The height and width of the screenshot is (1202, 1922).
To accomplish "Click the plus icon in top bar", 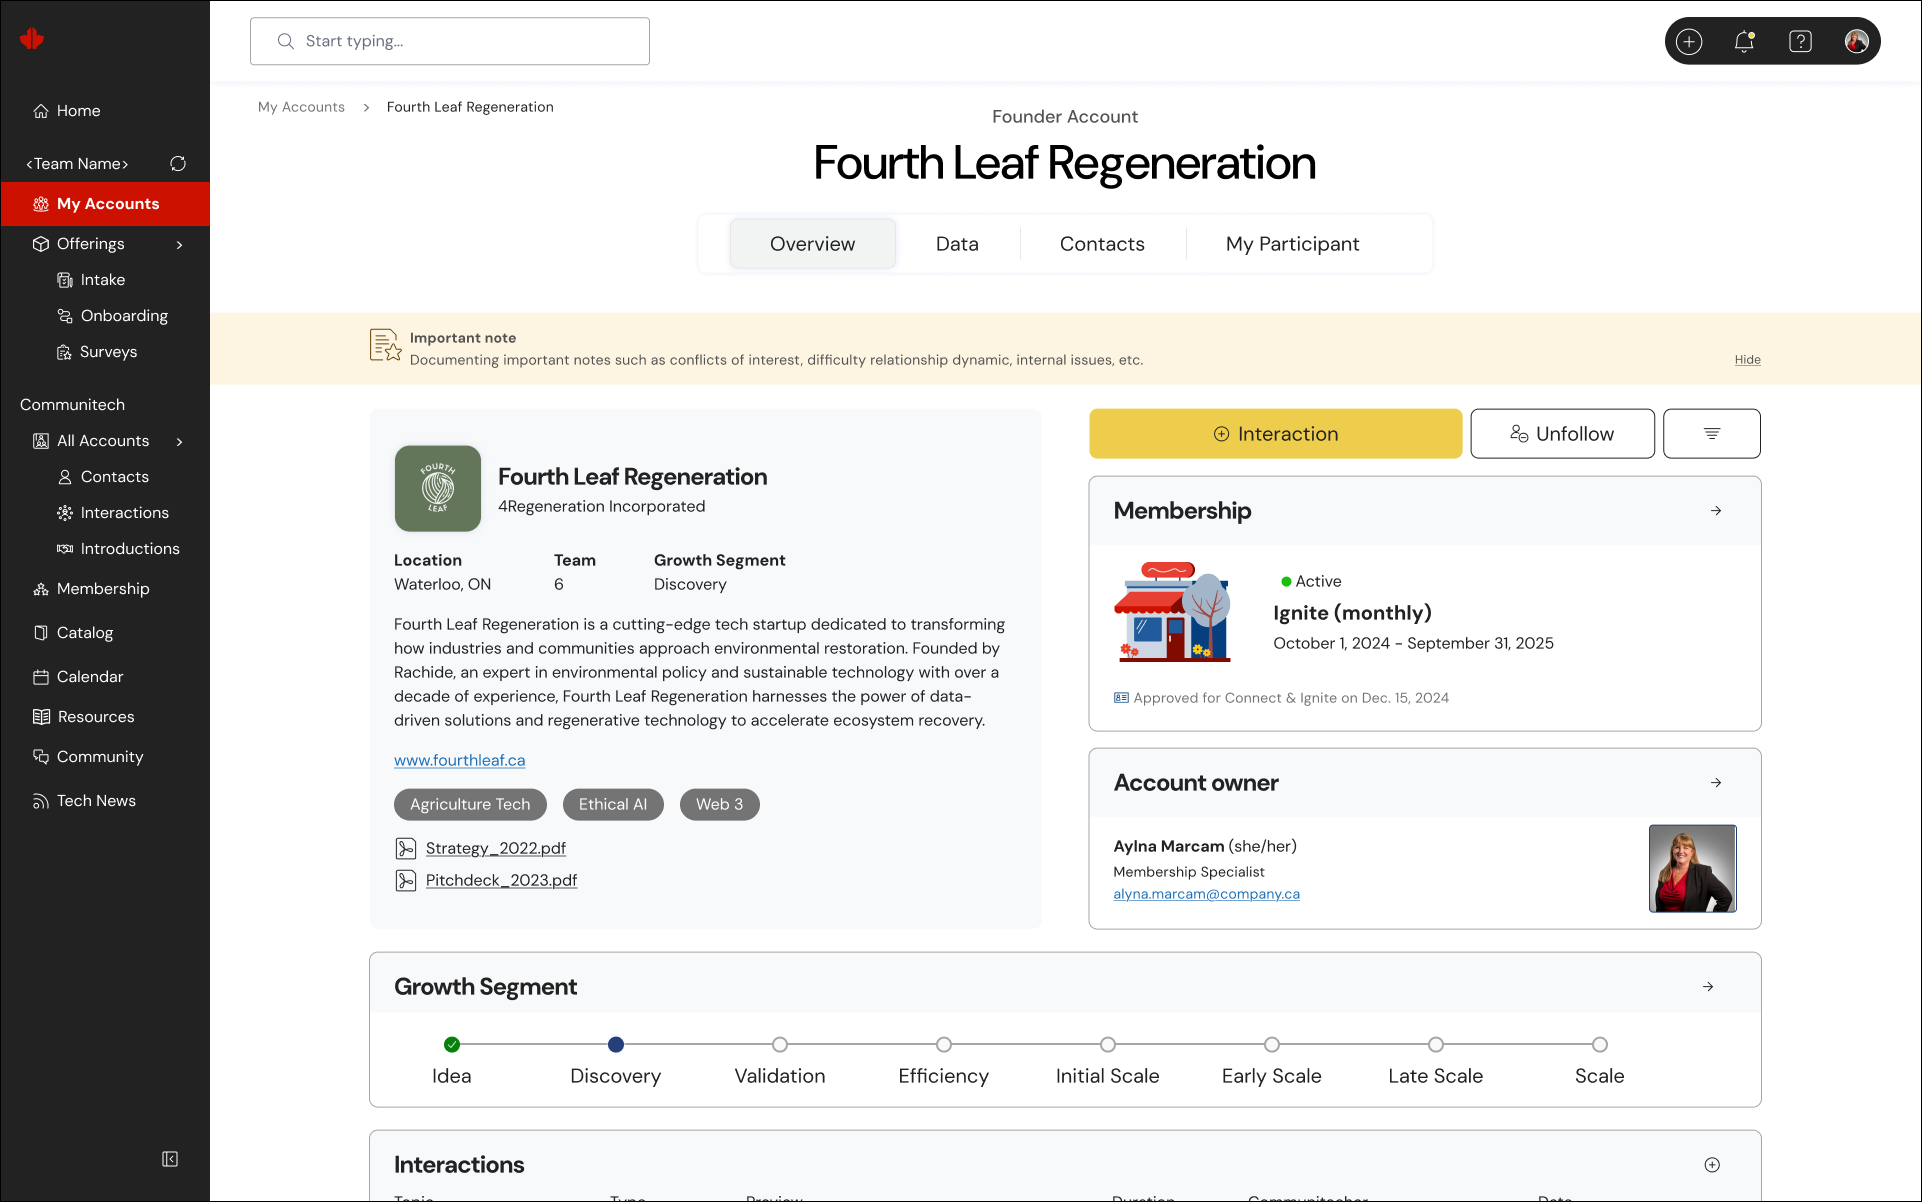I will click(x=1689, y=41).
